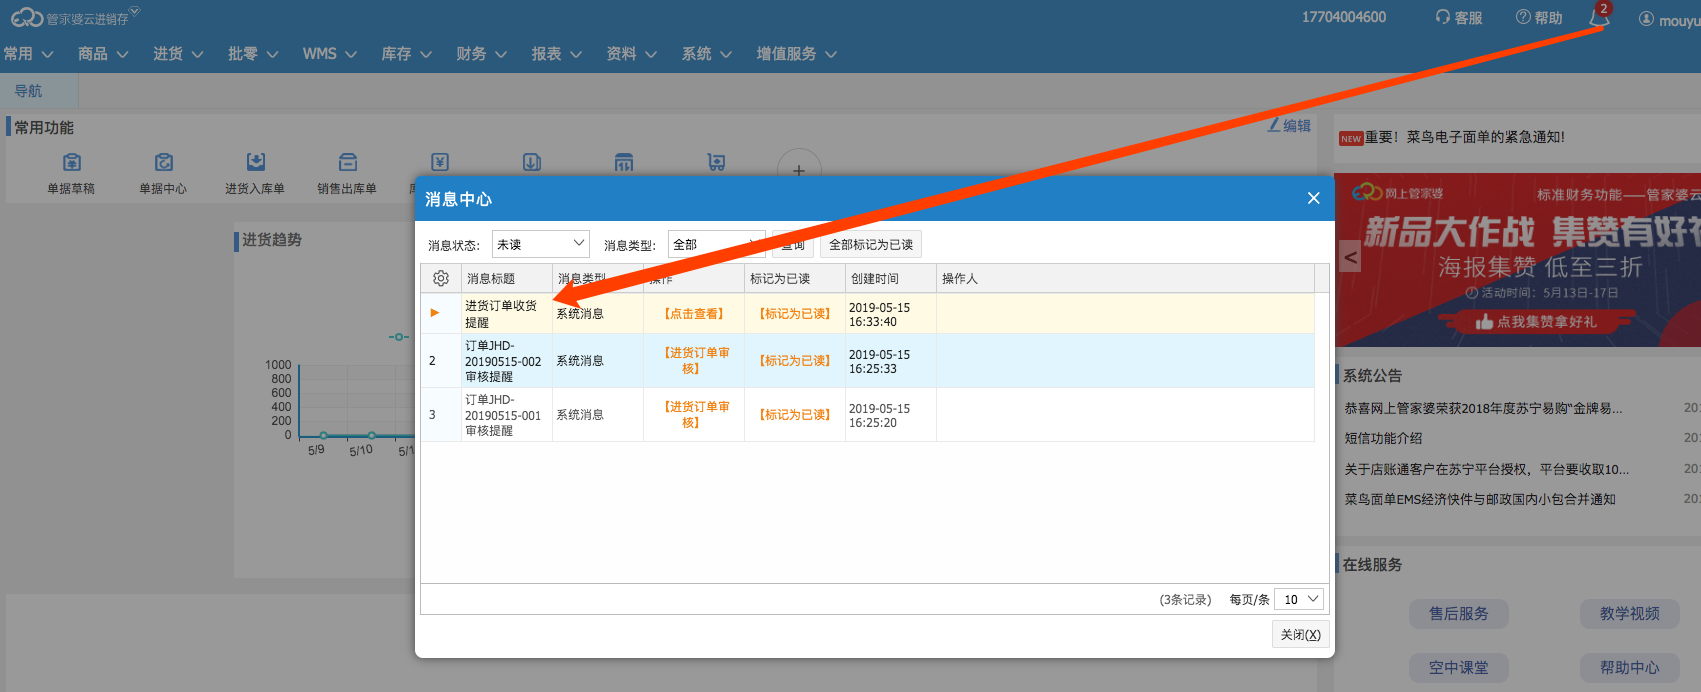Open the 财务 menu
The width and height of the screenshot is (1701, 692).
(481, 54)
